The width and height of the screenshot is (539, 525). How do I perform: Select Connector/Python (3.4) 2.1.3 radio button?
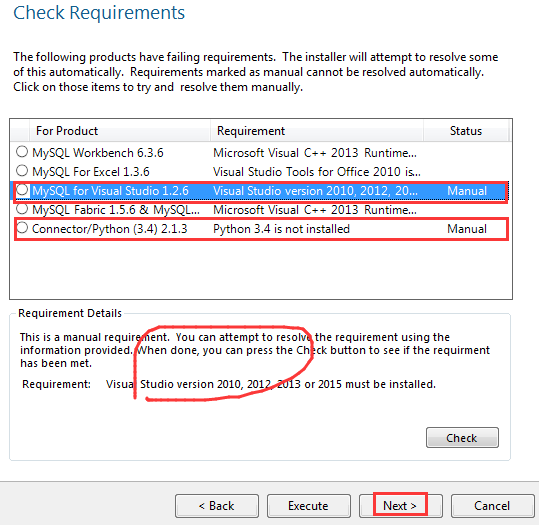point(22,228)
